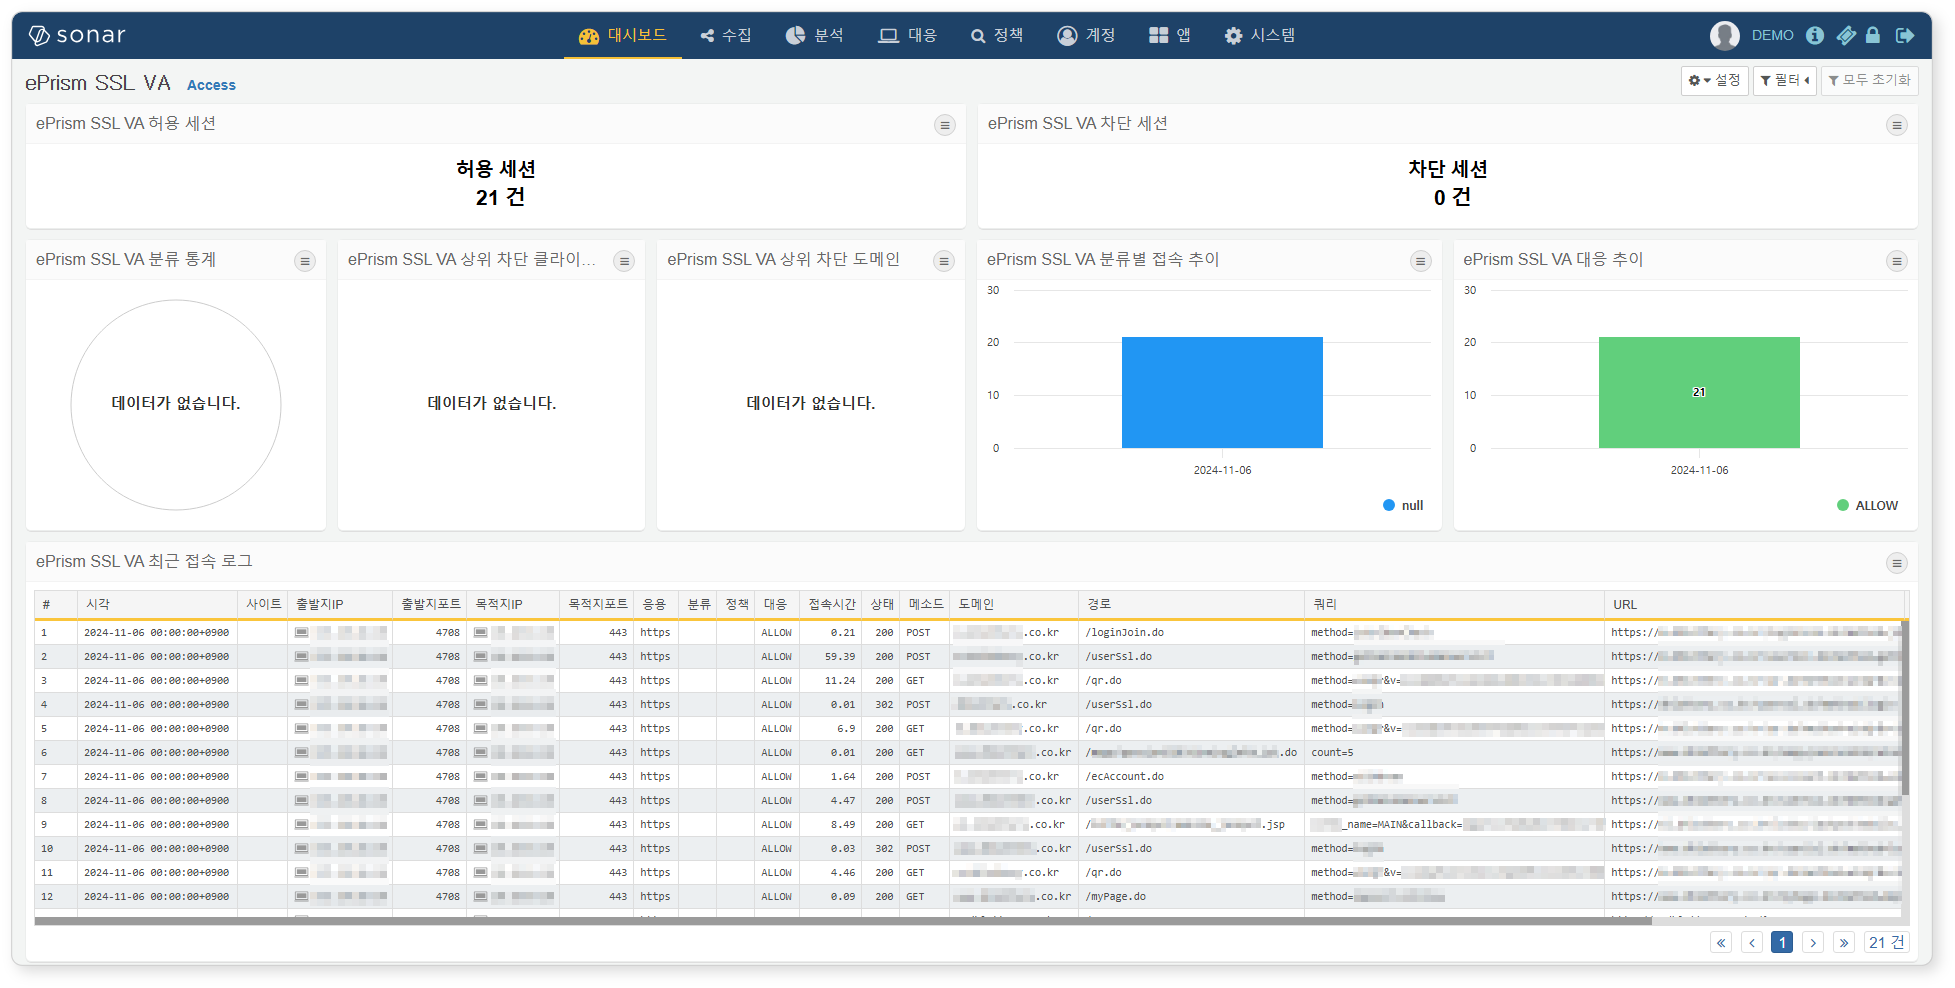
Task: Toggle the ALLOW legend swatch
Action: coord(1843,505)
